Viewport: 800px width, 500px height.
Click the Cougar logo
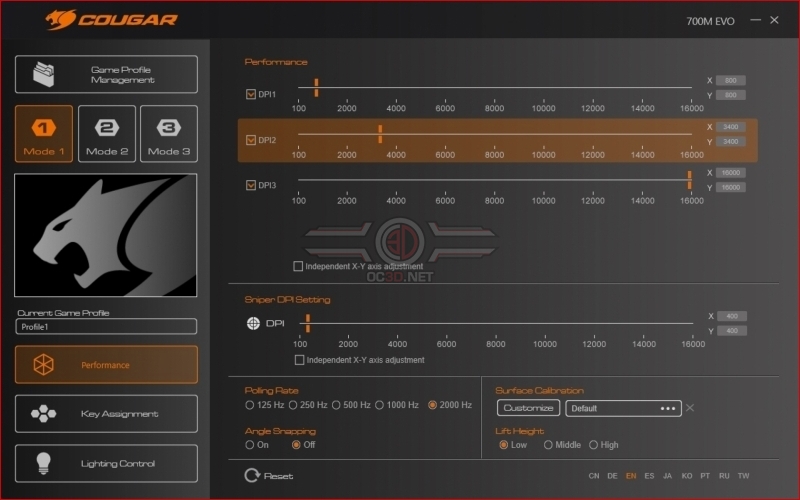tap(111, 20)
